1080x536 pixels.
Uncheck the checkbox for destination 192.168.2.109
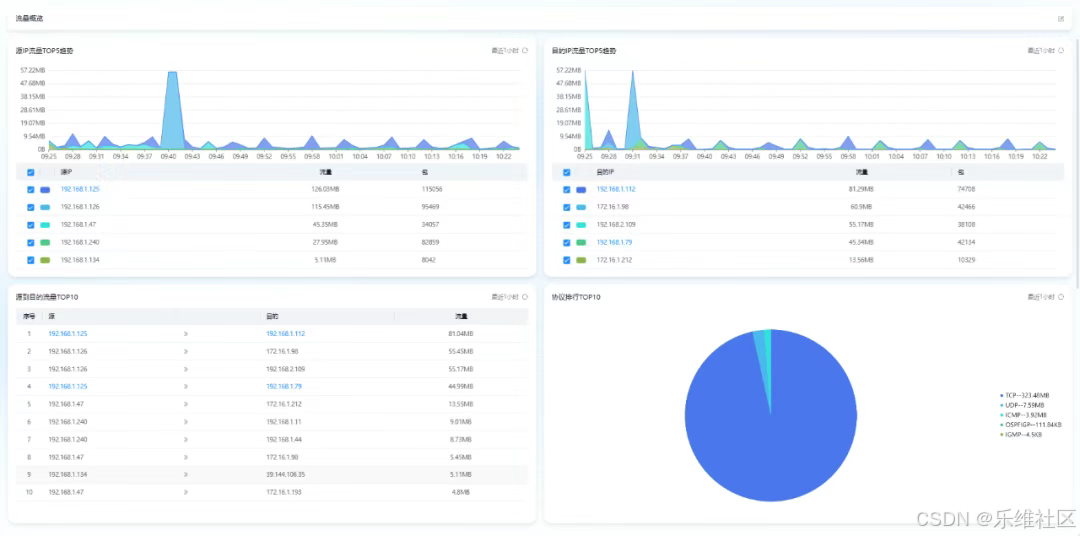click(566, 225)
